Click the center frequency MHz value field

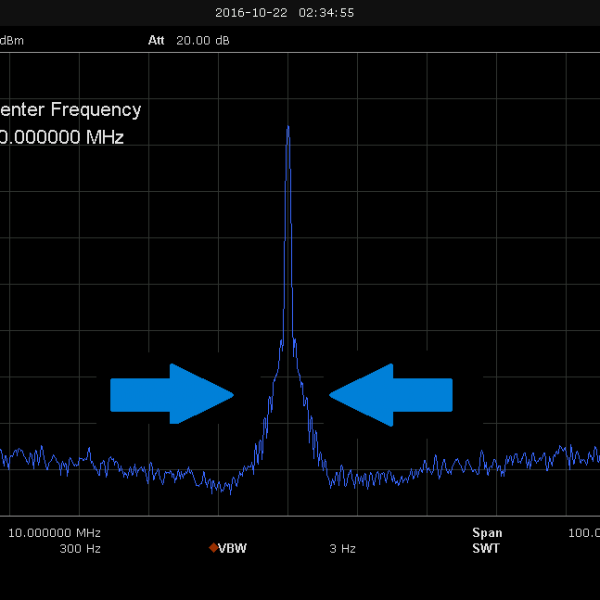[62, 138]
